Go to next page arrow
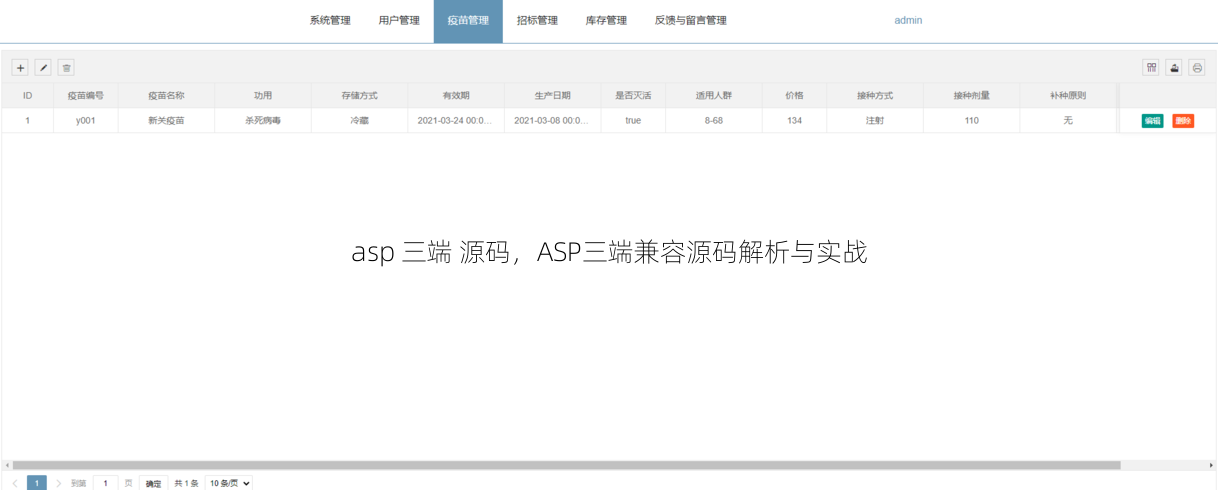The height and width of the screenshot is (490, 1218). click(x=58, y=483)
